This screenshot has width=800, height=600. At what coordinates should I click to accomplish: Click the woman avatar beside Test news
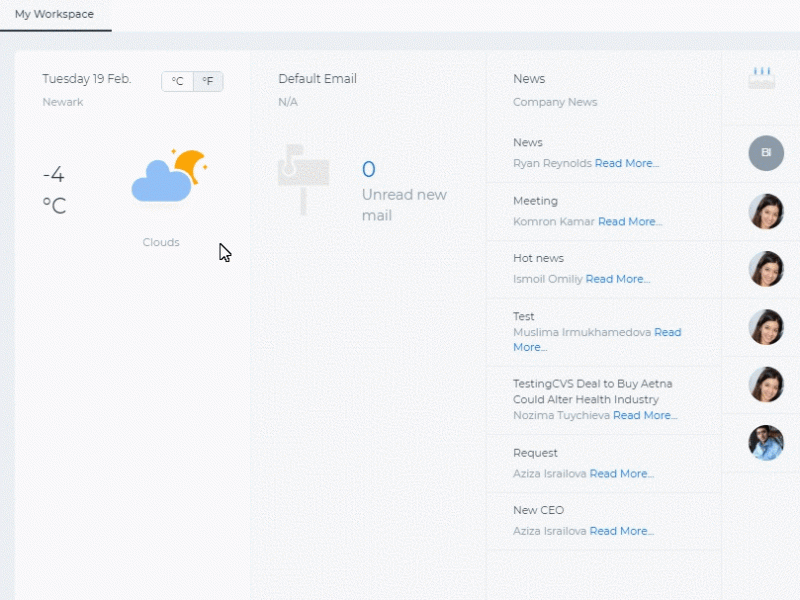(766, 327)
